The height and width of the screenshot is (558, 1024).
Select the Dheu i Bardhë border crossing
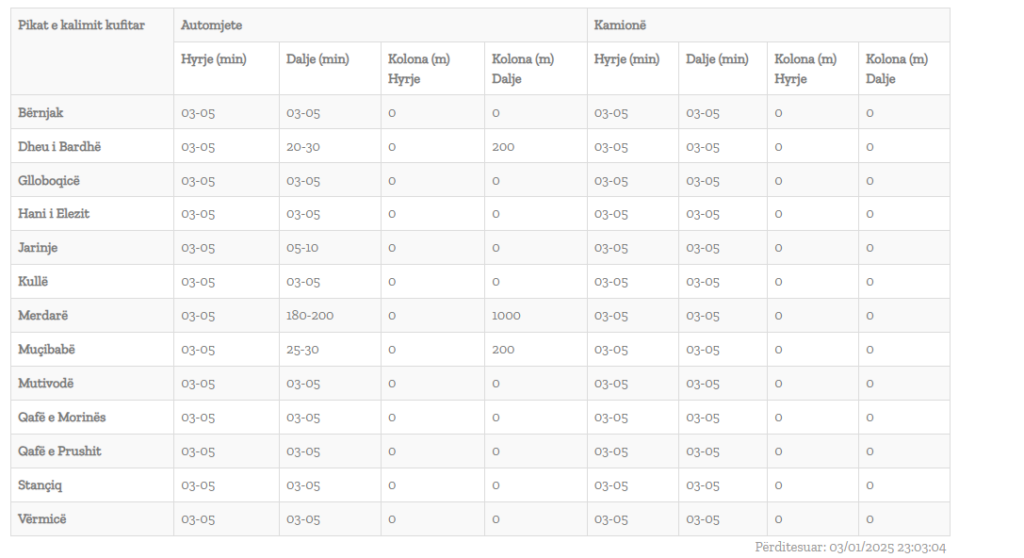[x=59, y=146]
